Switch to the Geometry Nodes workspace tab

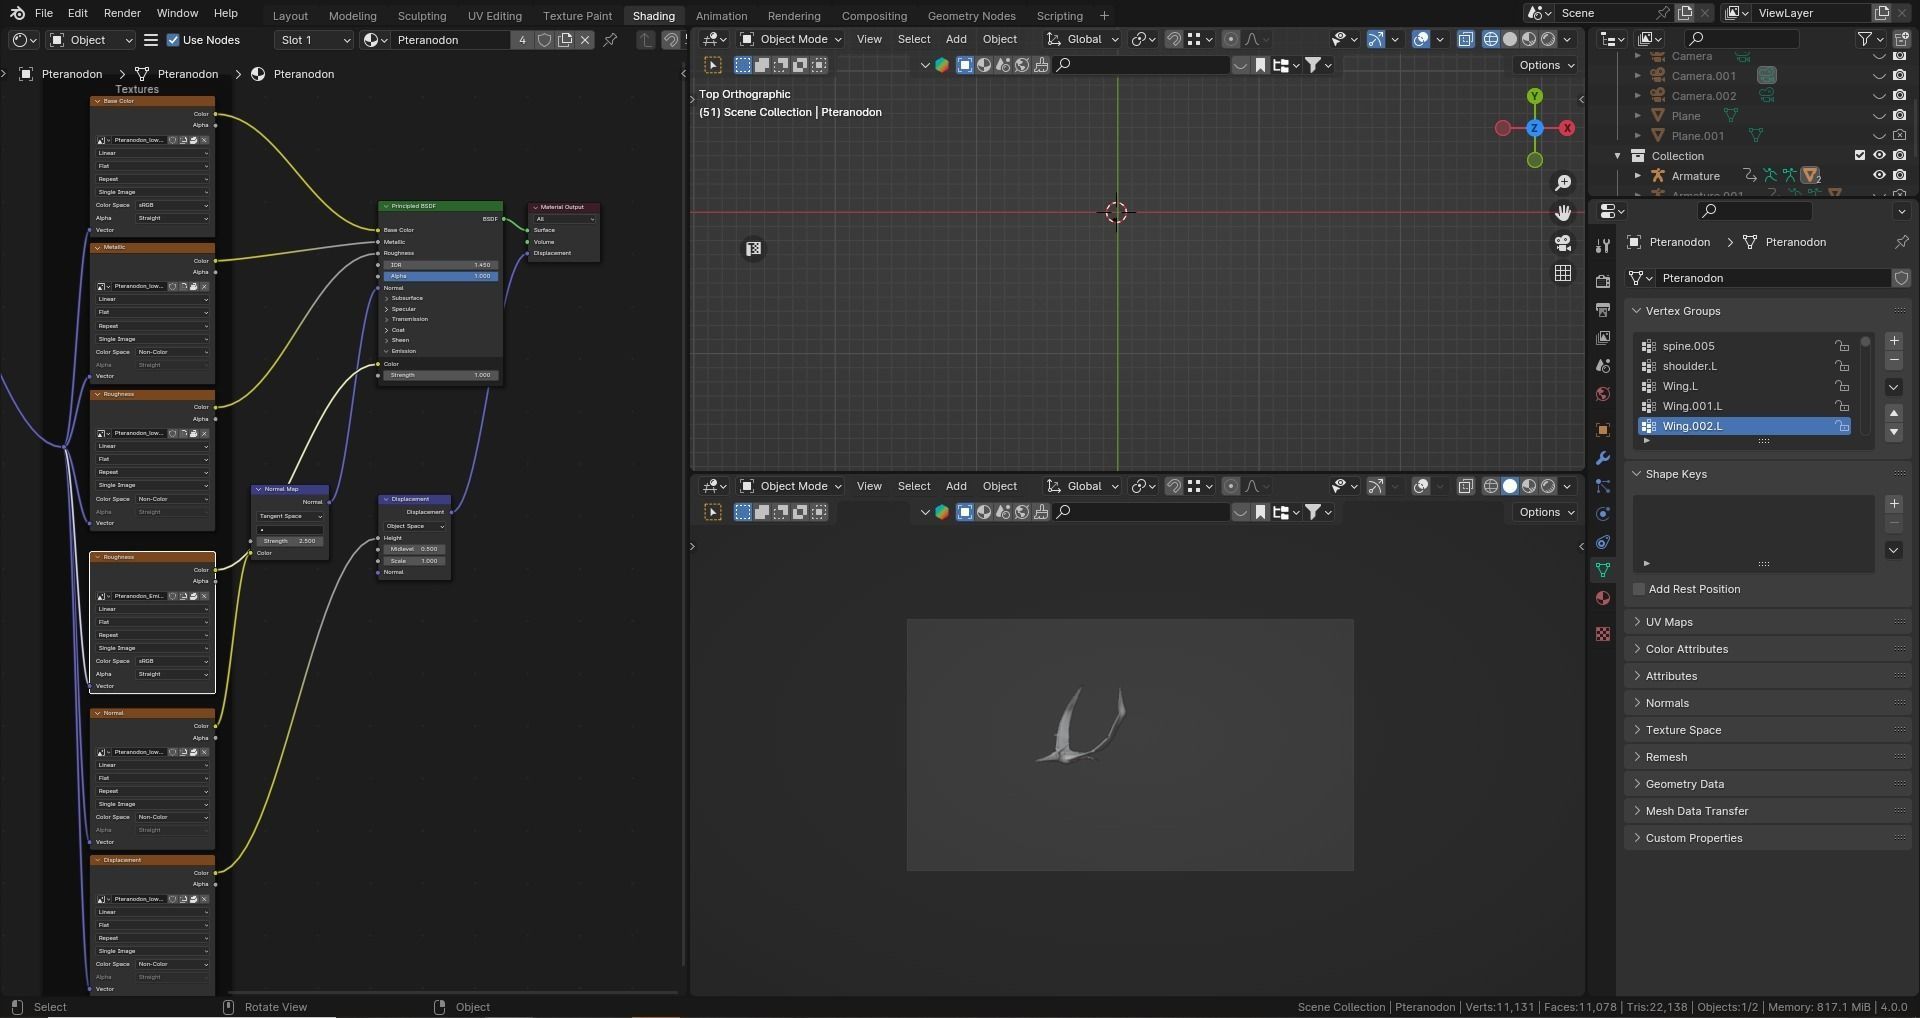click(x=971, y=16)
